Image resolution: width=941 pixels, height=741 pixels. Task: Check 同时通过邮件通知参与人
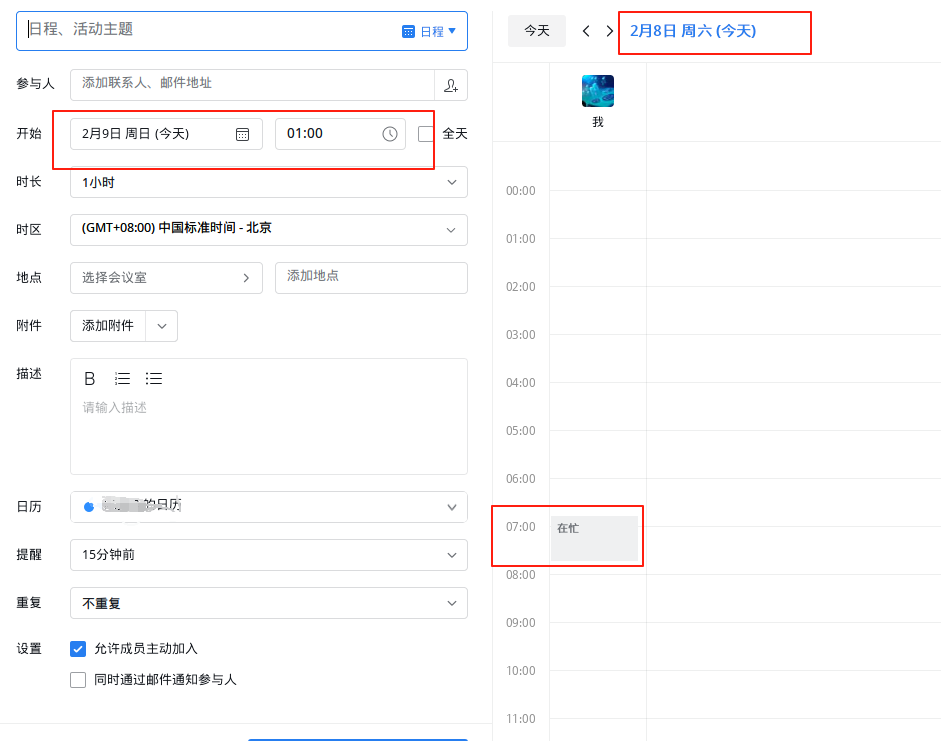pyautogui.click(x=78, y=680)
